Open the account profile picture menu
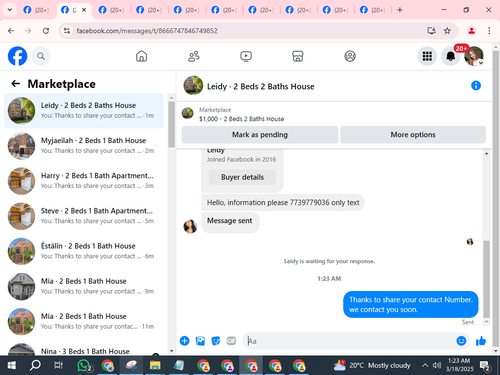Image resolution: width=500 pixels, height=375 pixels. 474,56
